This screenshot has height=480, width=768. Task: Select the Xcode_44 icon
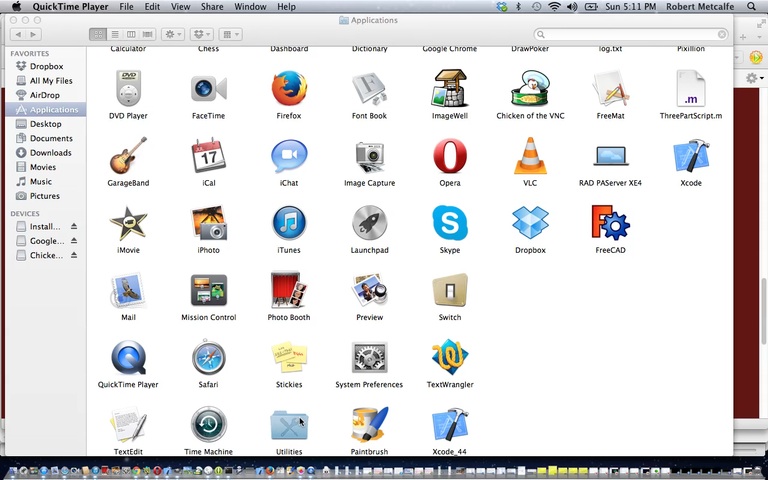pos(450,424)
